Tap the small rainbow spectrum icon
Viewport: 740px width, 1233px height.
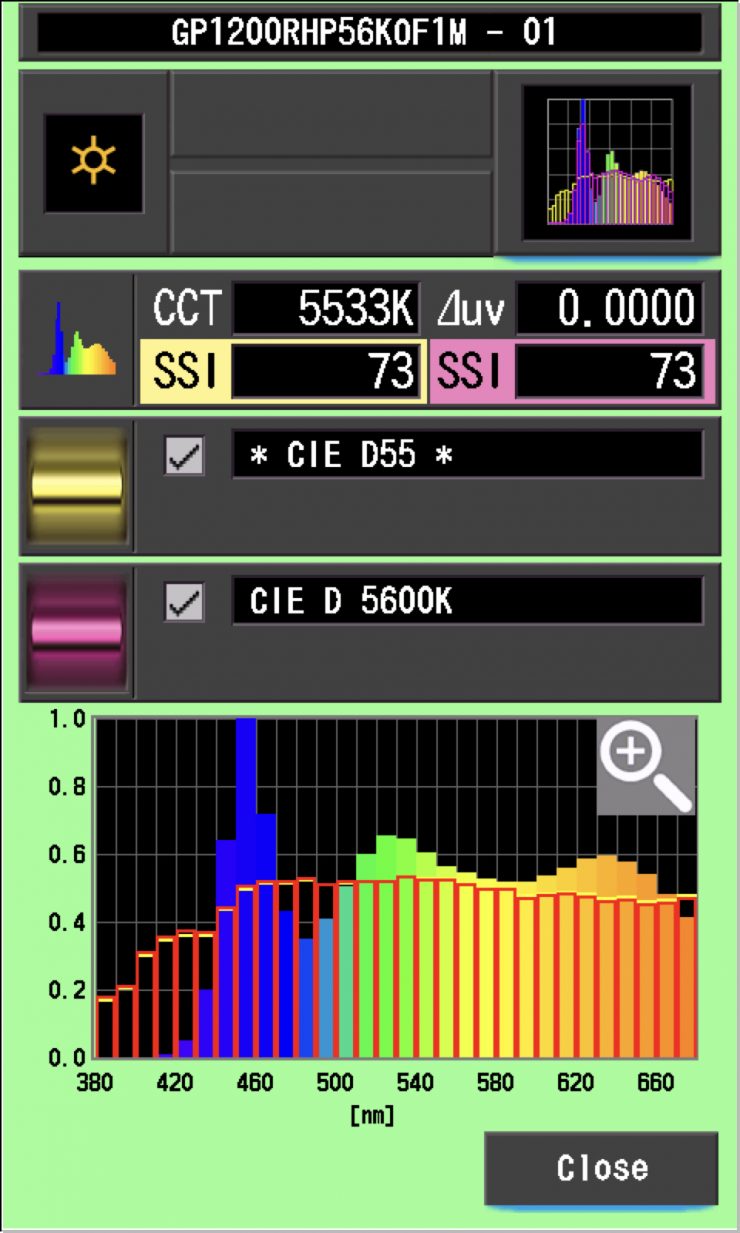click(x=77, y=340)
